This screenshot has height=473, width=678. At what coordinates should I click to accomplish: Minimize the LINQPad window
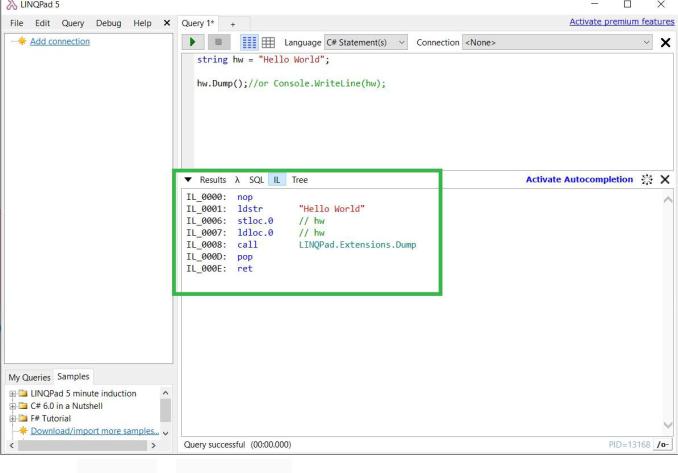pyautogui.click(x=595, y=4)
